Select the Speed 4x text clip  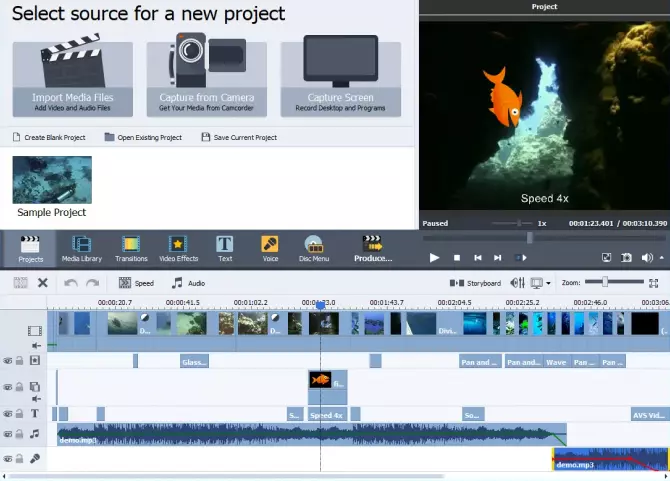click(x=327, y=415)
